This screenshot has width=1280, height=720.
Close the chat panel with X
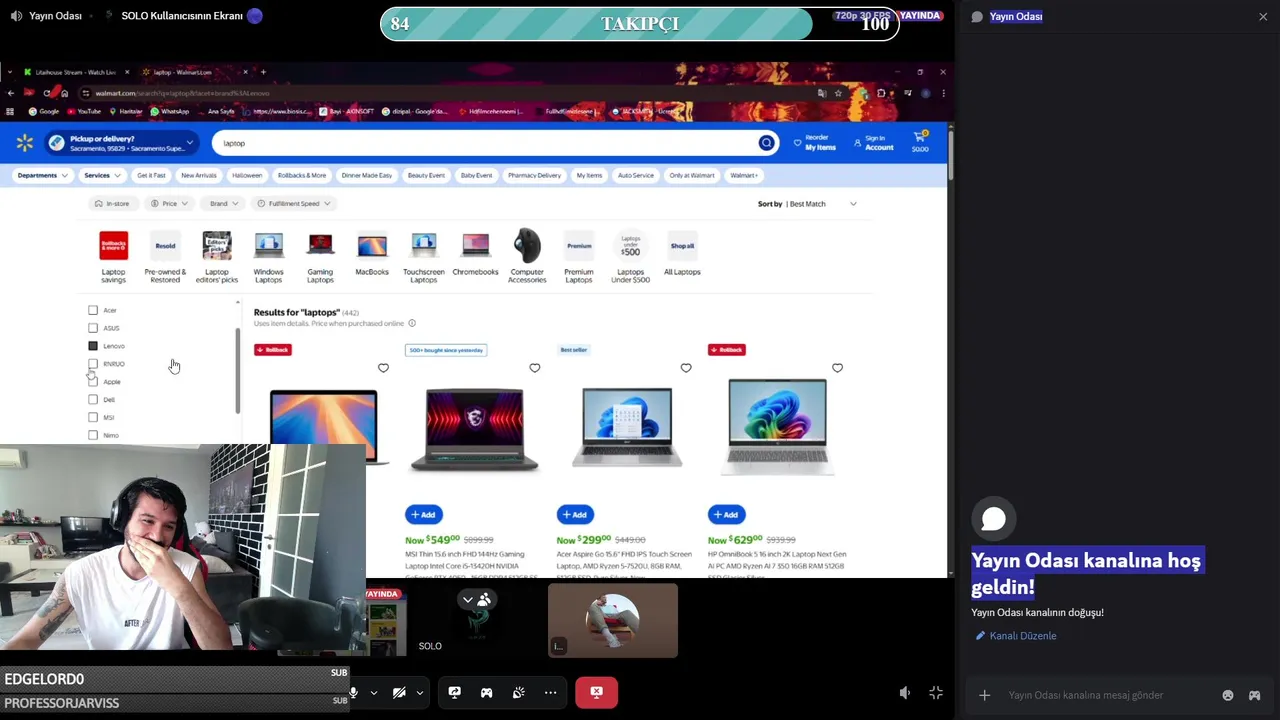coord(1263,16)
